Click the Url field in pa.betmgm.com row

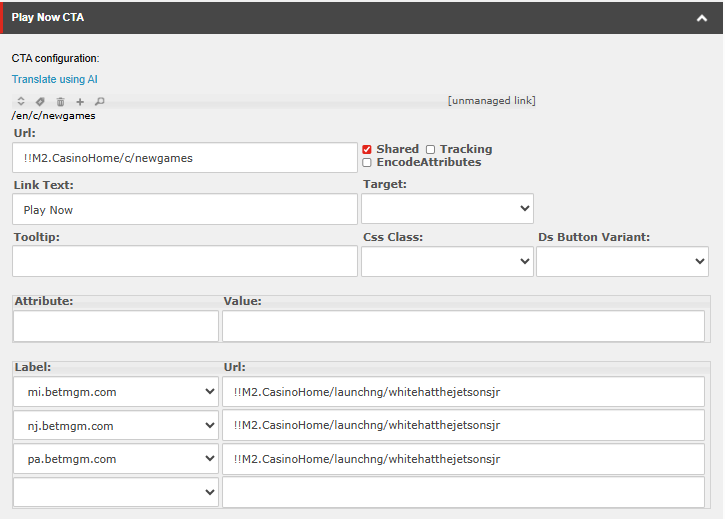[x=463, y=459]
